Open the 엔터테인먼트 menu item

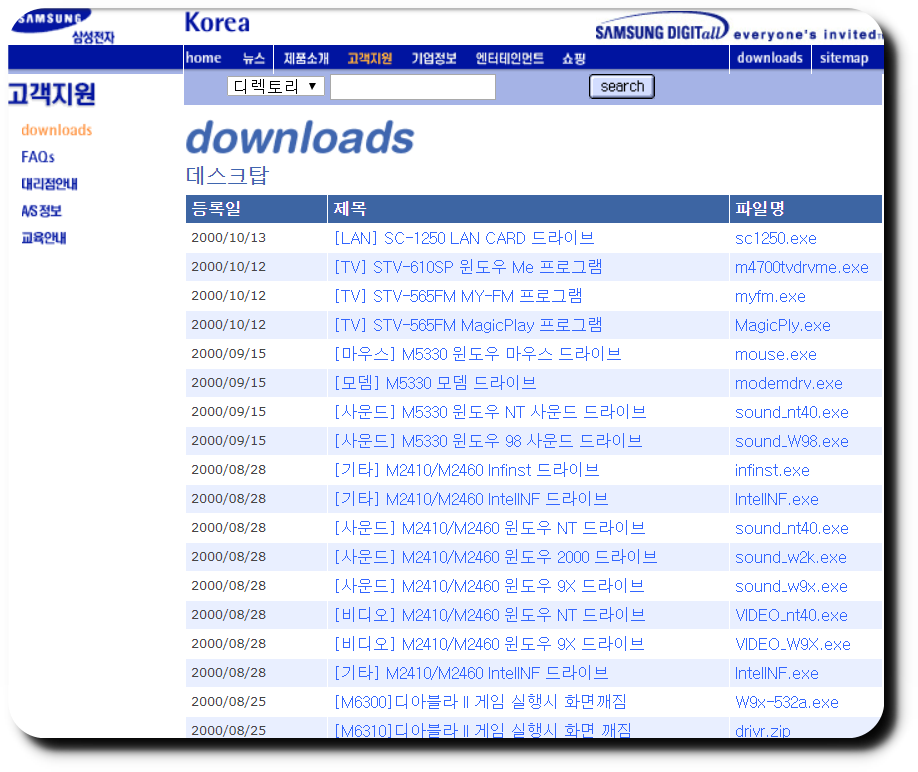click(x=509, y=59)
